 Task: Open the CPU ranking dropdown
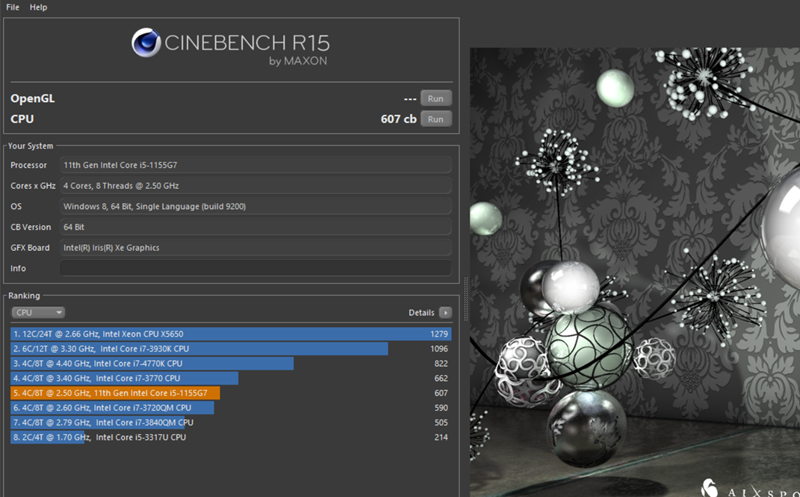(38, 312)
